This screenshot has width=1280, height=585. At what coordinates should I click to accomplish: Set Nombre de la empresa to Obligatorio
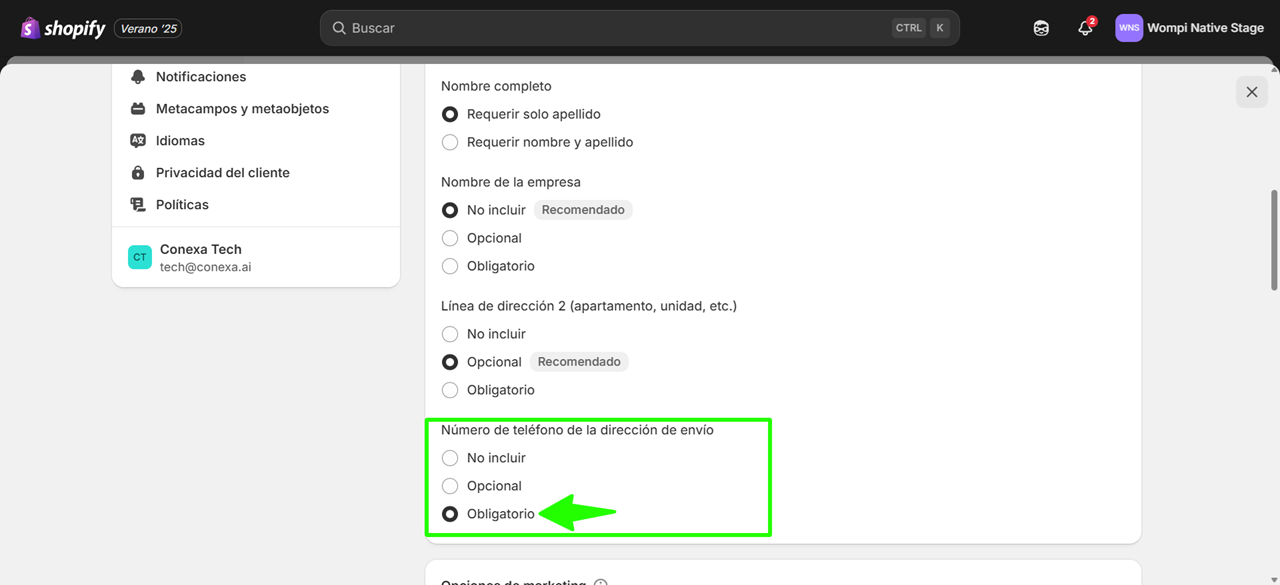coord(450,266)
